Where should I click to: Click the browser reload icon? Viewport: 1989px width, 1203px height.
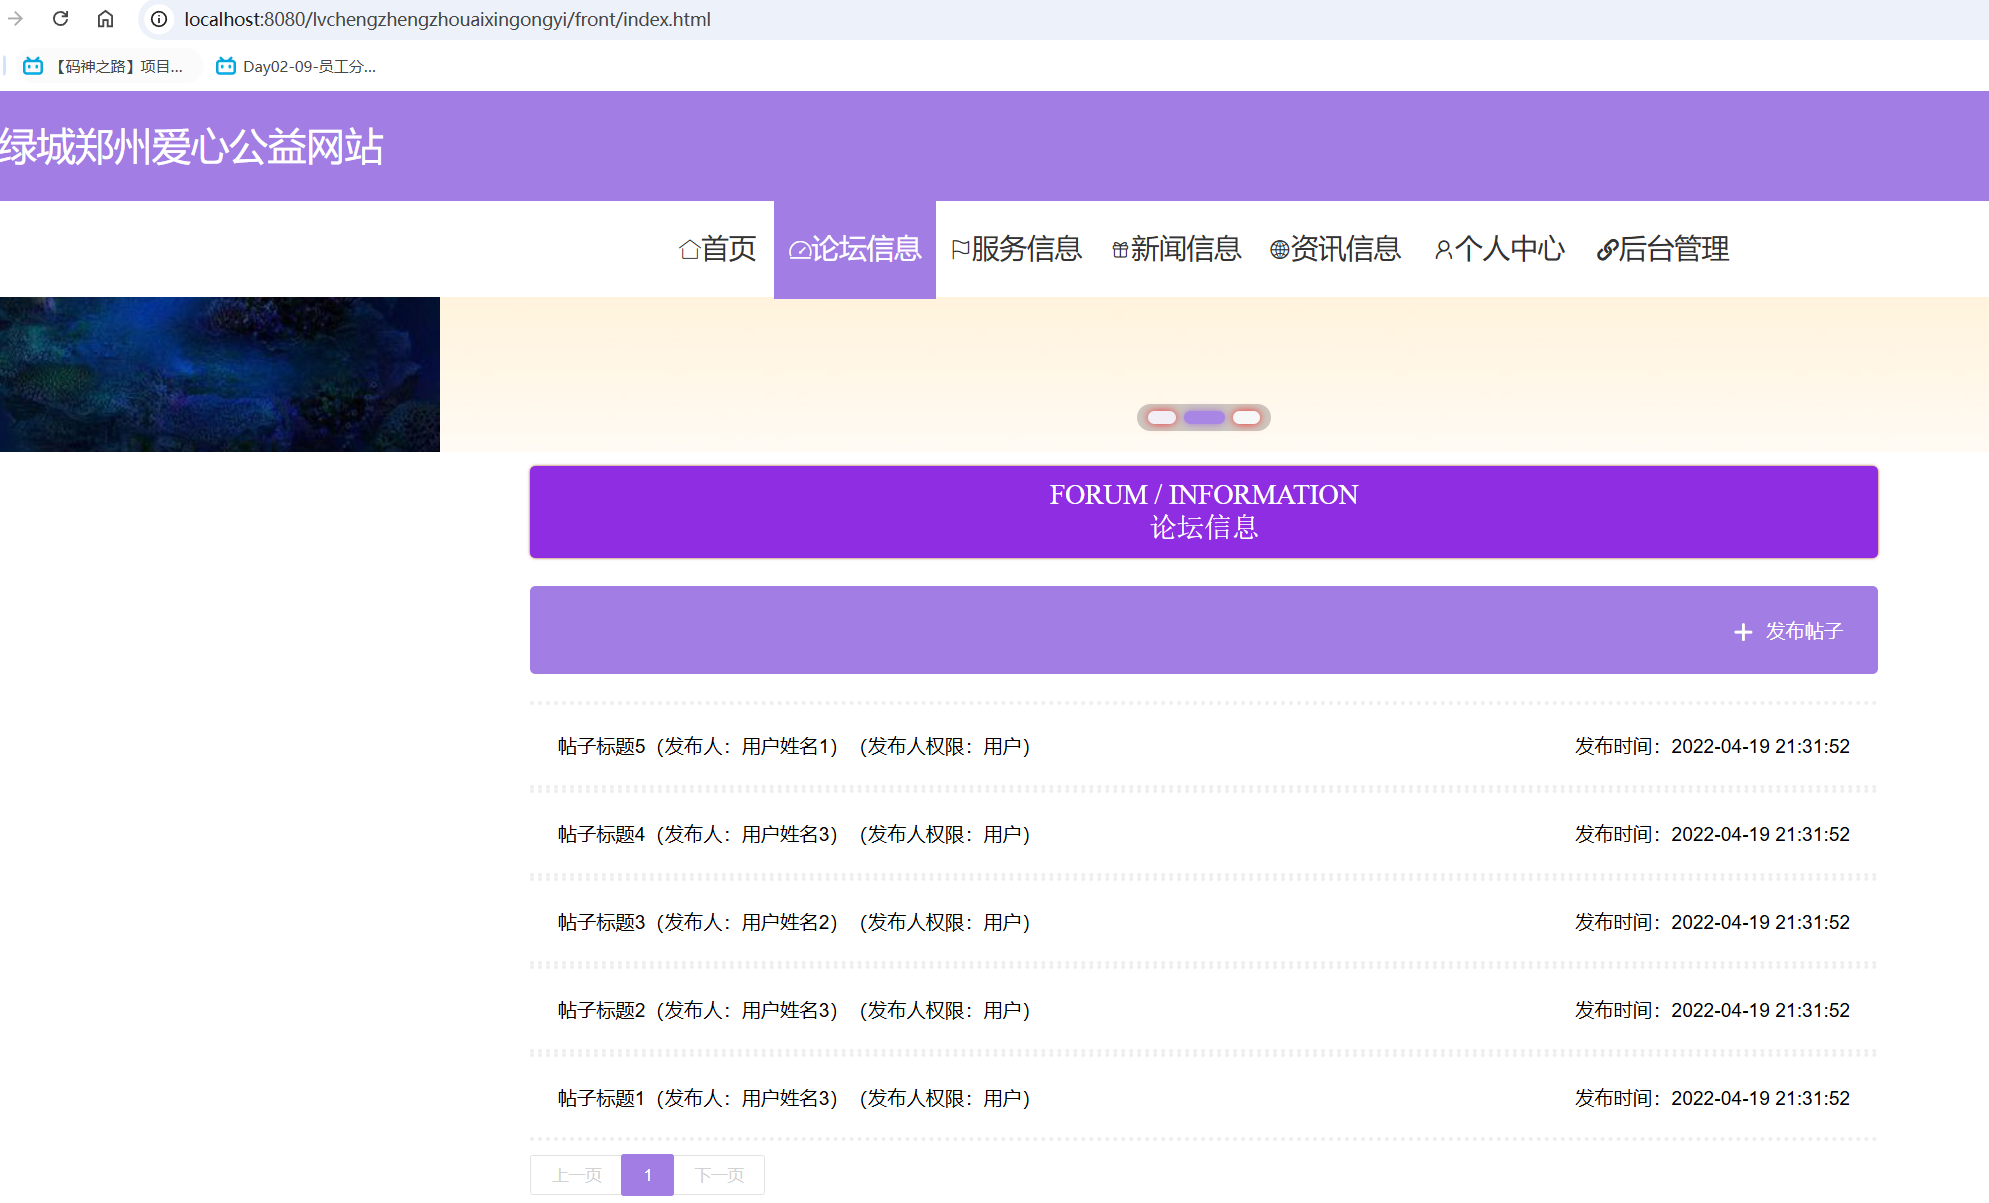[60, 19]
